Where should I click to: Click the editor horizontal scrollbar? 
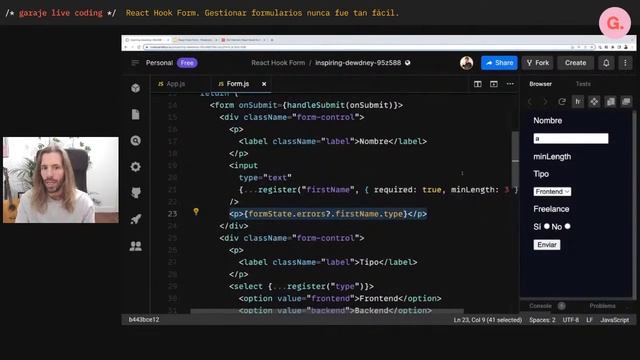coord(327,311)
